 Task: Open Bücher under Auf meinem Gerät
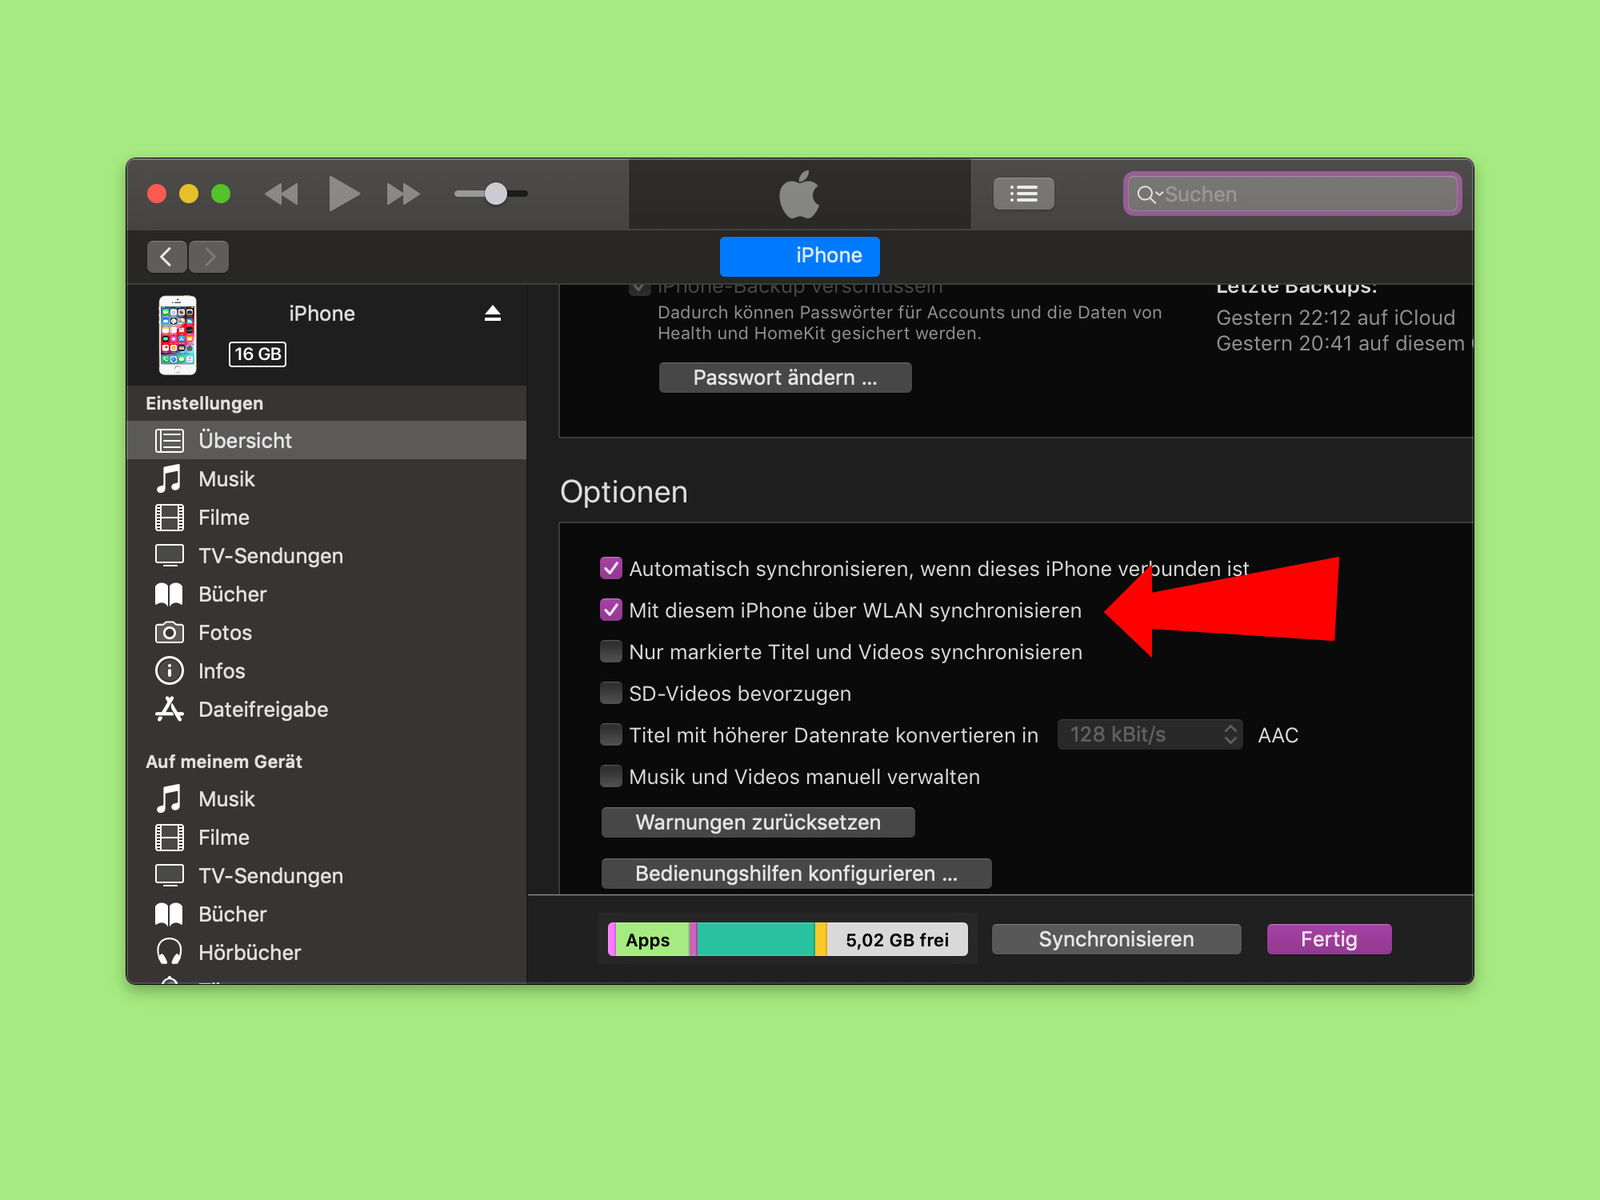point(326,914)
